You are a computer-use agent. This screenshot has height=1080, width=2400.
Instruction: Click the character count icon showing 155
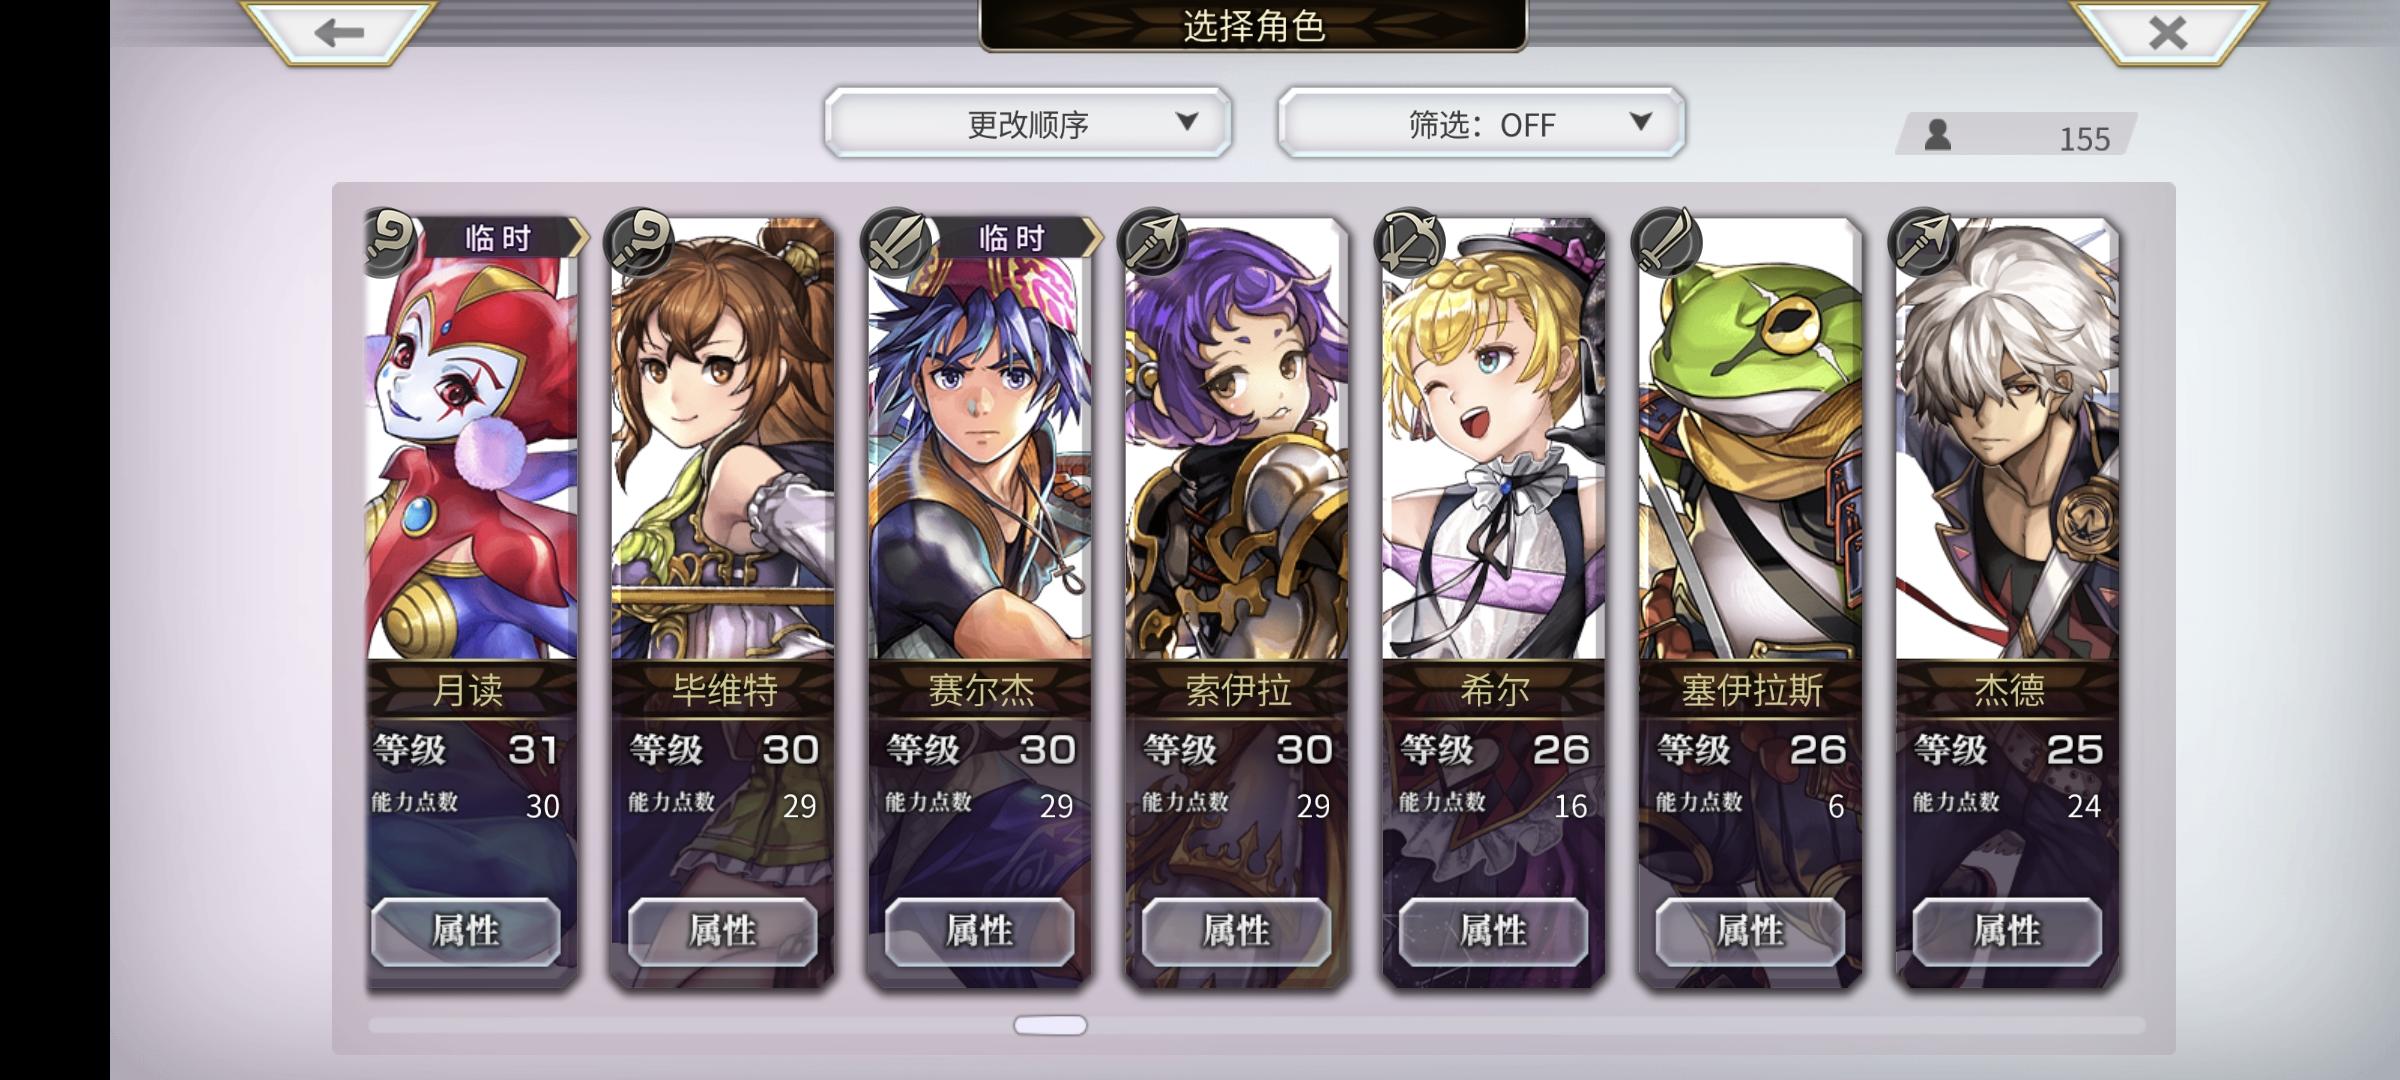click(1938, 135)
